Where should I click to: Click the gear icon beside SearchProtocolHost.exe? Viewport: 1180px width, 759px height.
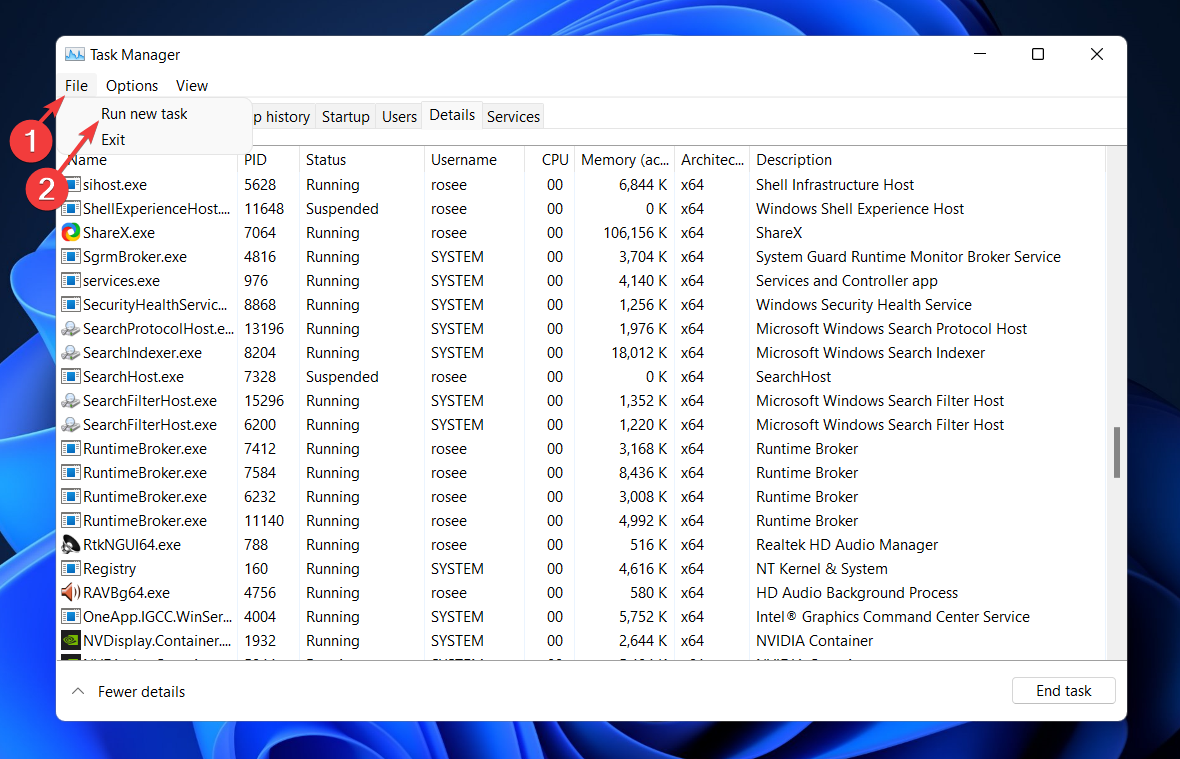pos(70,328)
